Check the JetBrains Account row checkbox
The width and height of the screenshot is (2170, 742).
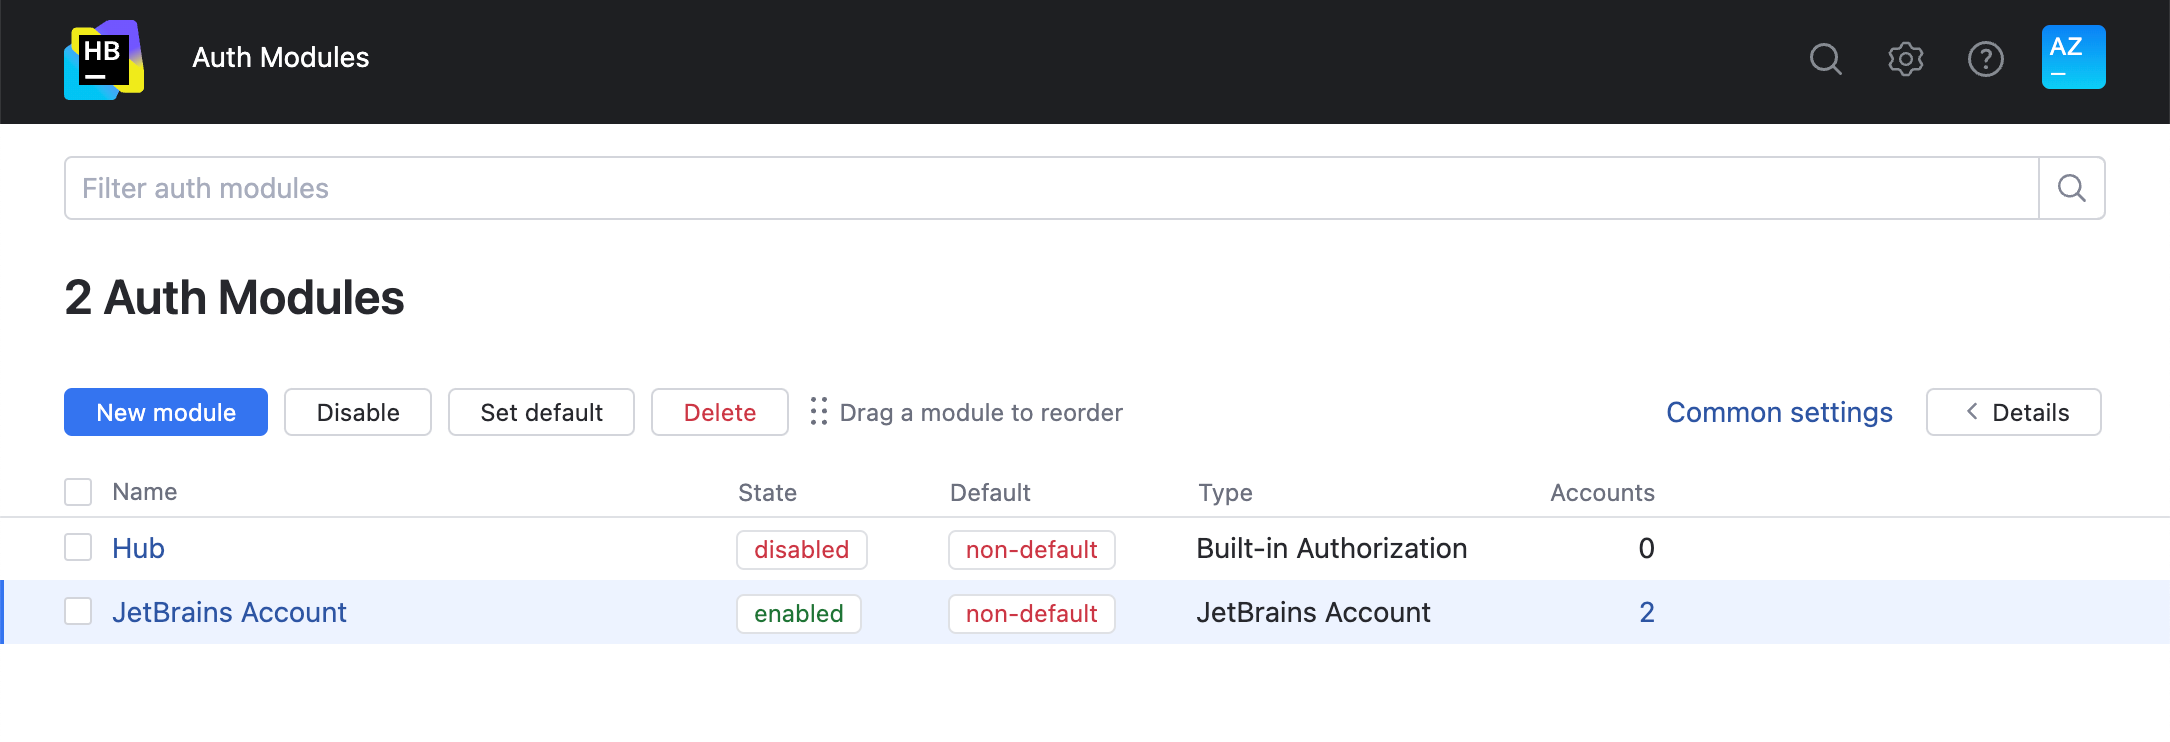[x=78, y=611]
